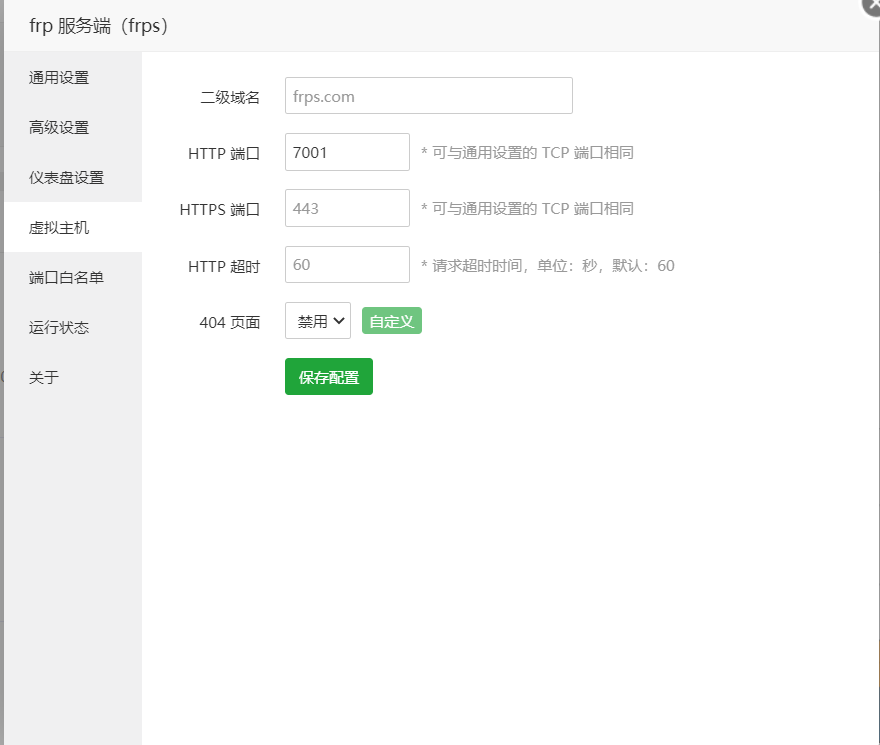Image resolution: width=880 pixels, height=745 pixels.
Task: Focus the 二级域名 input field
Action: pos(429,96)
